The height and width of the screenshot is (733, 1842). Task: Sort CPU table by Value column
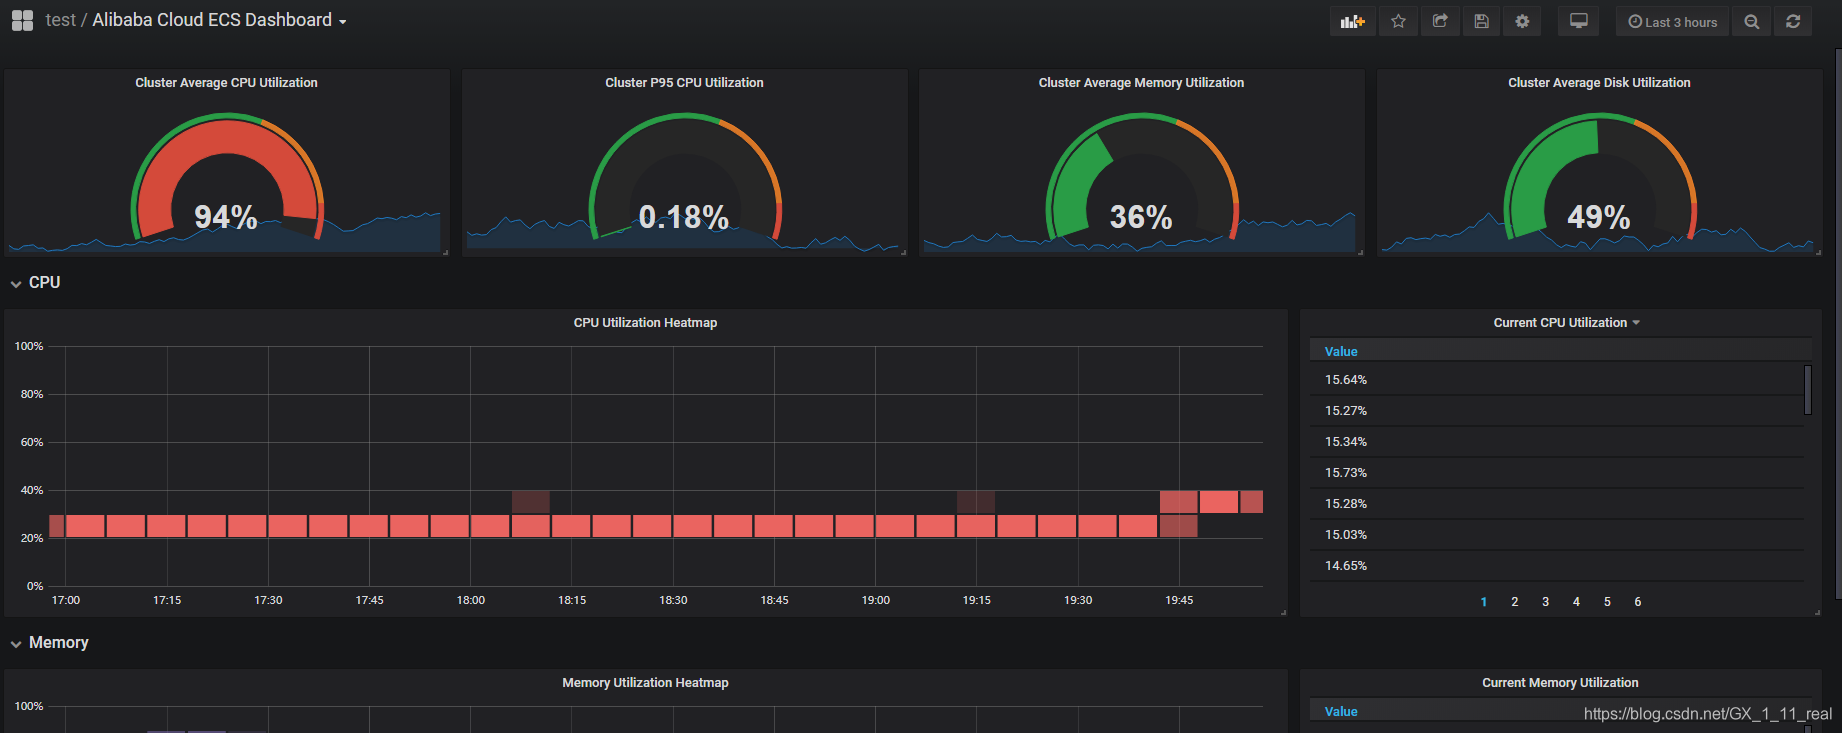1341,351
